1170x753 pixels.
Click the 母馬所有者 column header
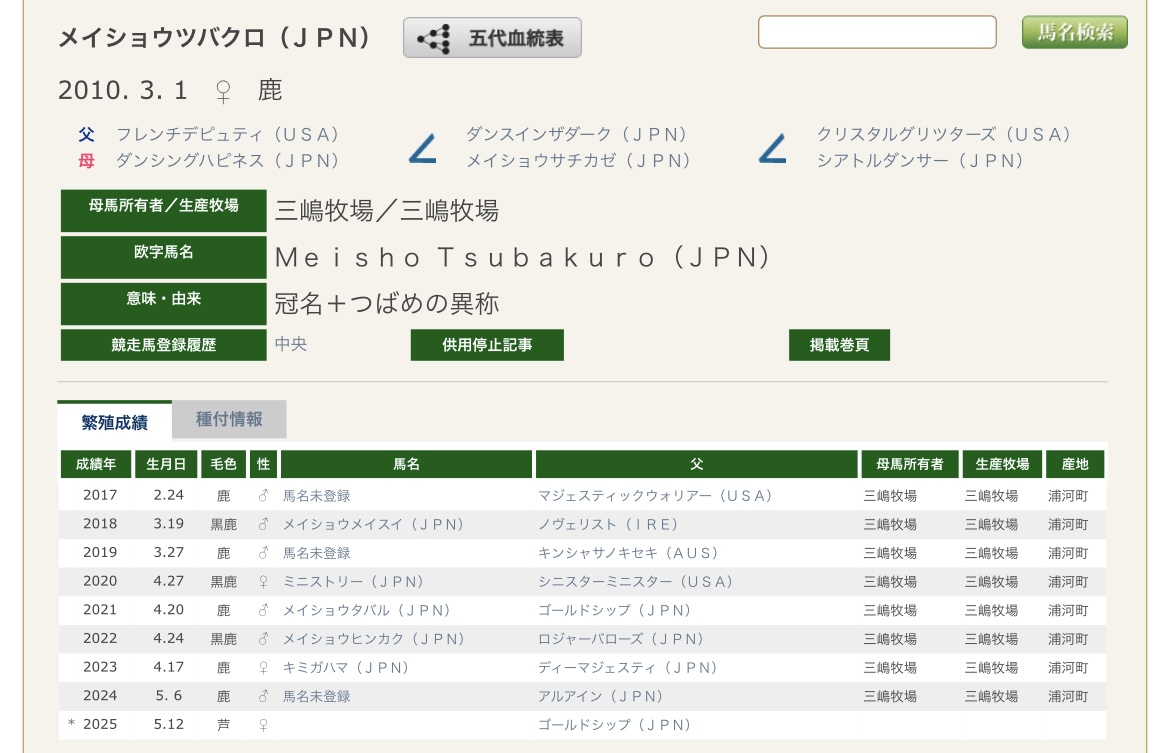[x=910, y=464]
